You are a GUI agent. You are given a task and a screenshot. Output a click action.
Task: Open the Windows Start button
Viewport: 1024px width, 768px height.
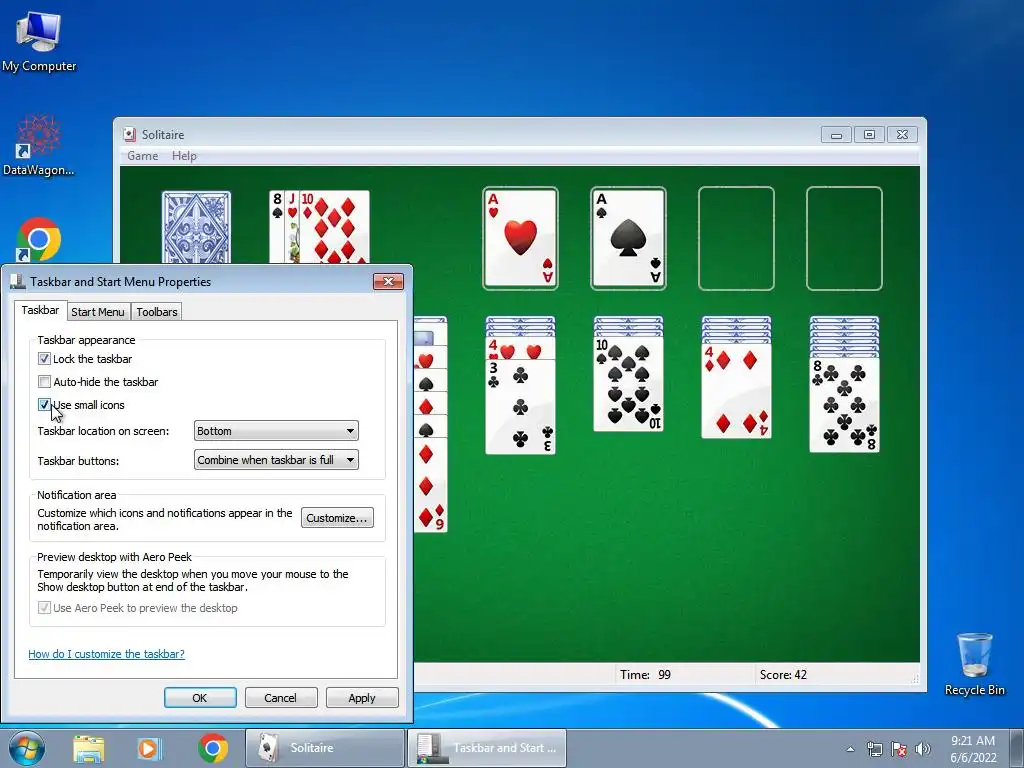pyautogui.click(x=27, y=748)
